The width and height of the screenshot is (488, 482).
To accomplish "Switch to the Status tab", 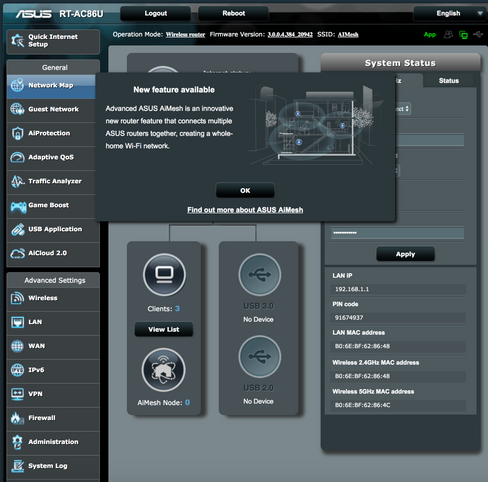I will (x=449, y=81).
